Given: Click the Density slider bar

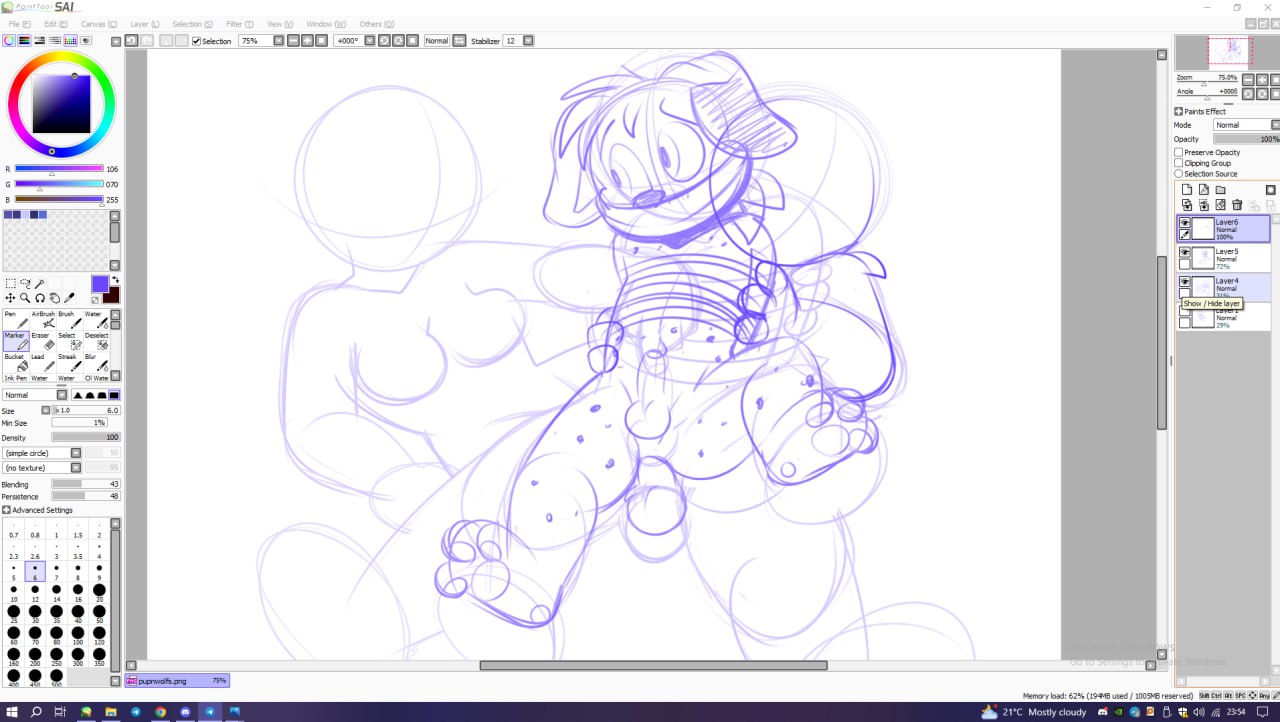Looking at the screenshot, I should (x=85, y=437).
